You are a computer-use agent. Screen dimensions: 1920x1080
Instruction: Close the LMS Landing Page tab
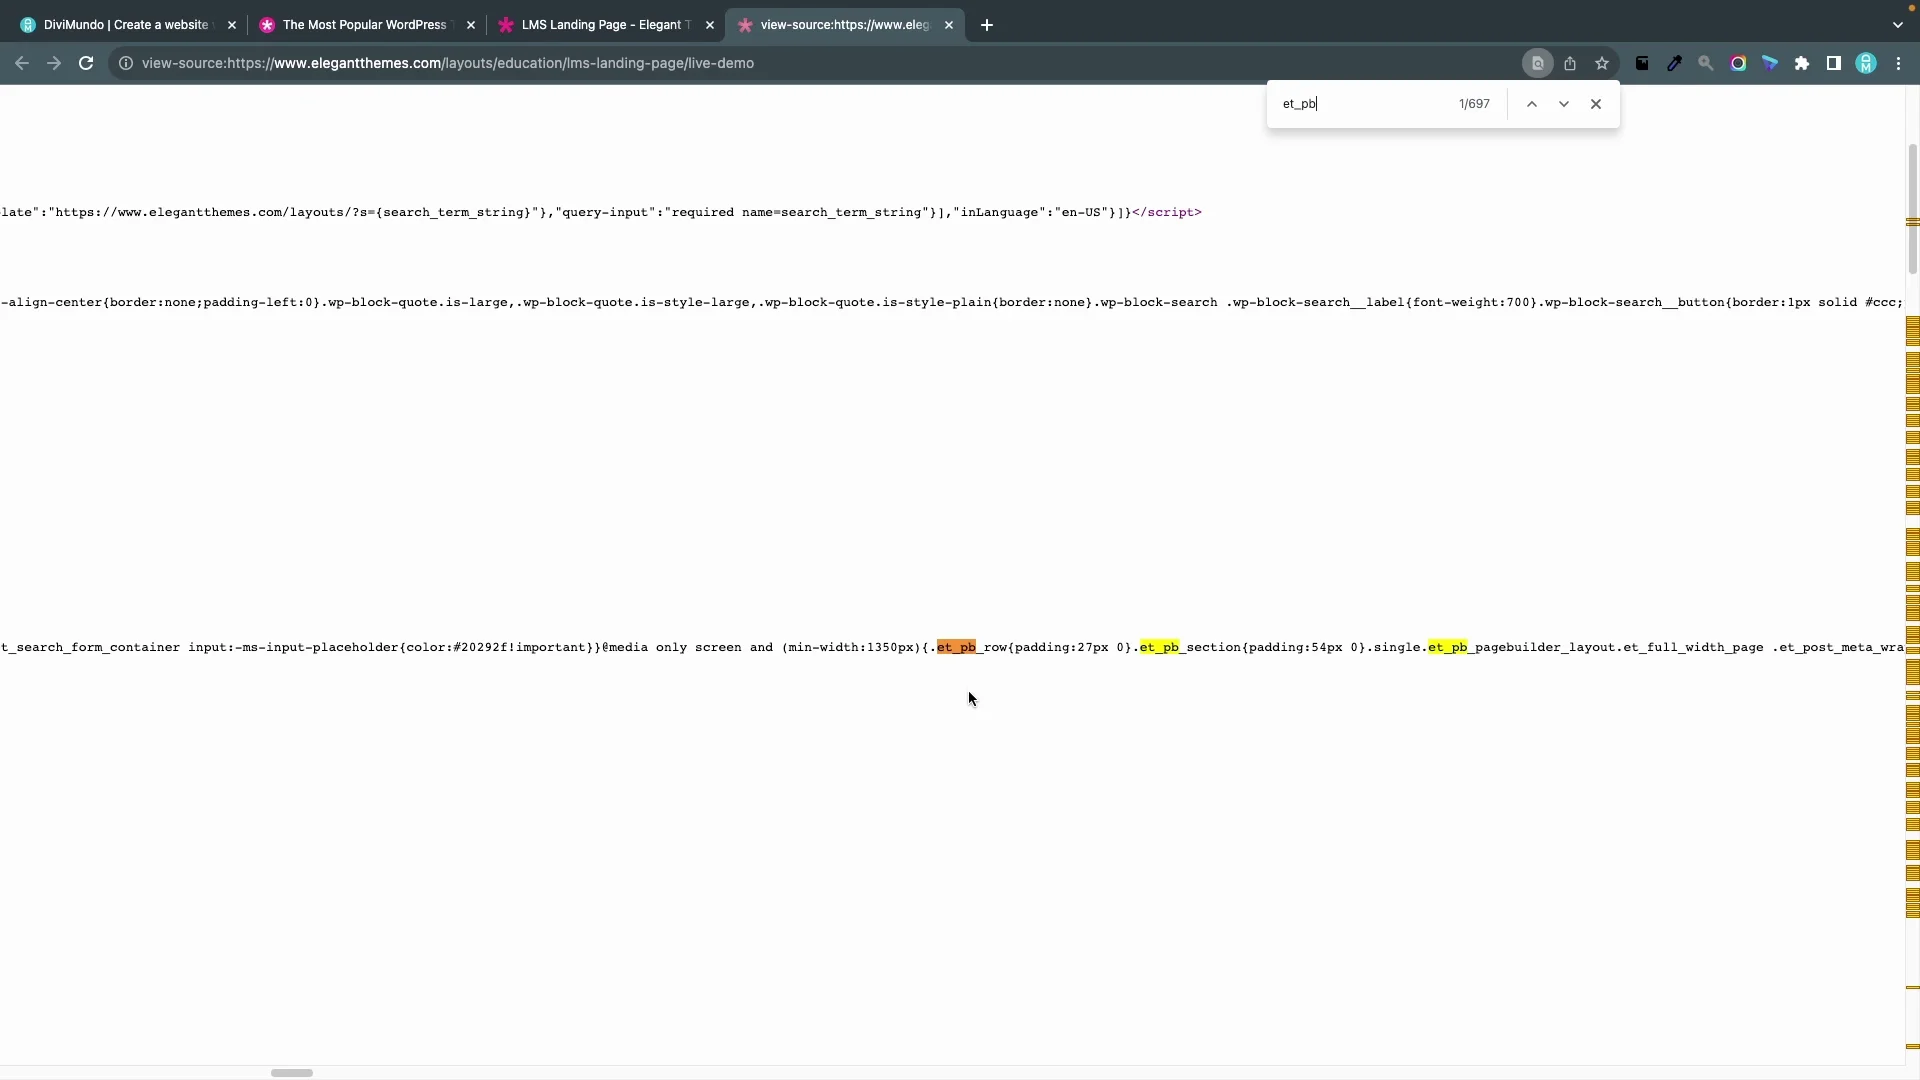click(710, 25)
